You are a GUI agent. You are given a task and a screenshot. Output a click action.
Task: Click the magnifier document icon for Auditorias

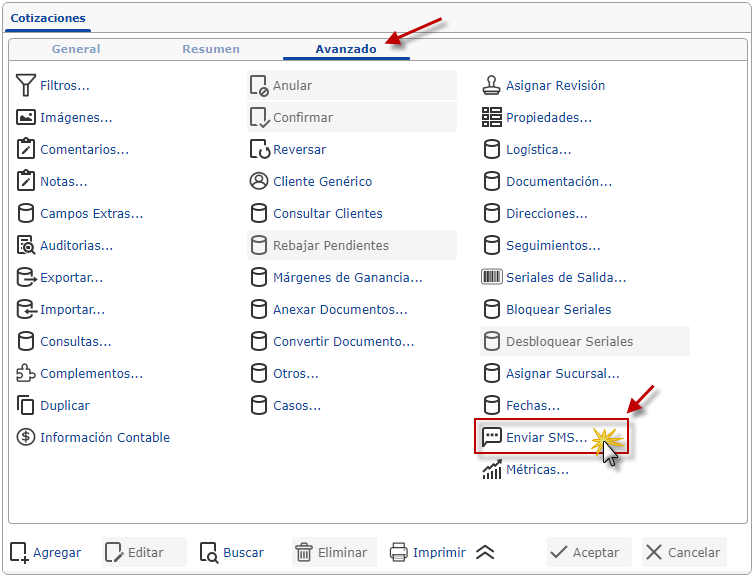(26, 245)
